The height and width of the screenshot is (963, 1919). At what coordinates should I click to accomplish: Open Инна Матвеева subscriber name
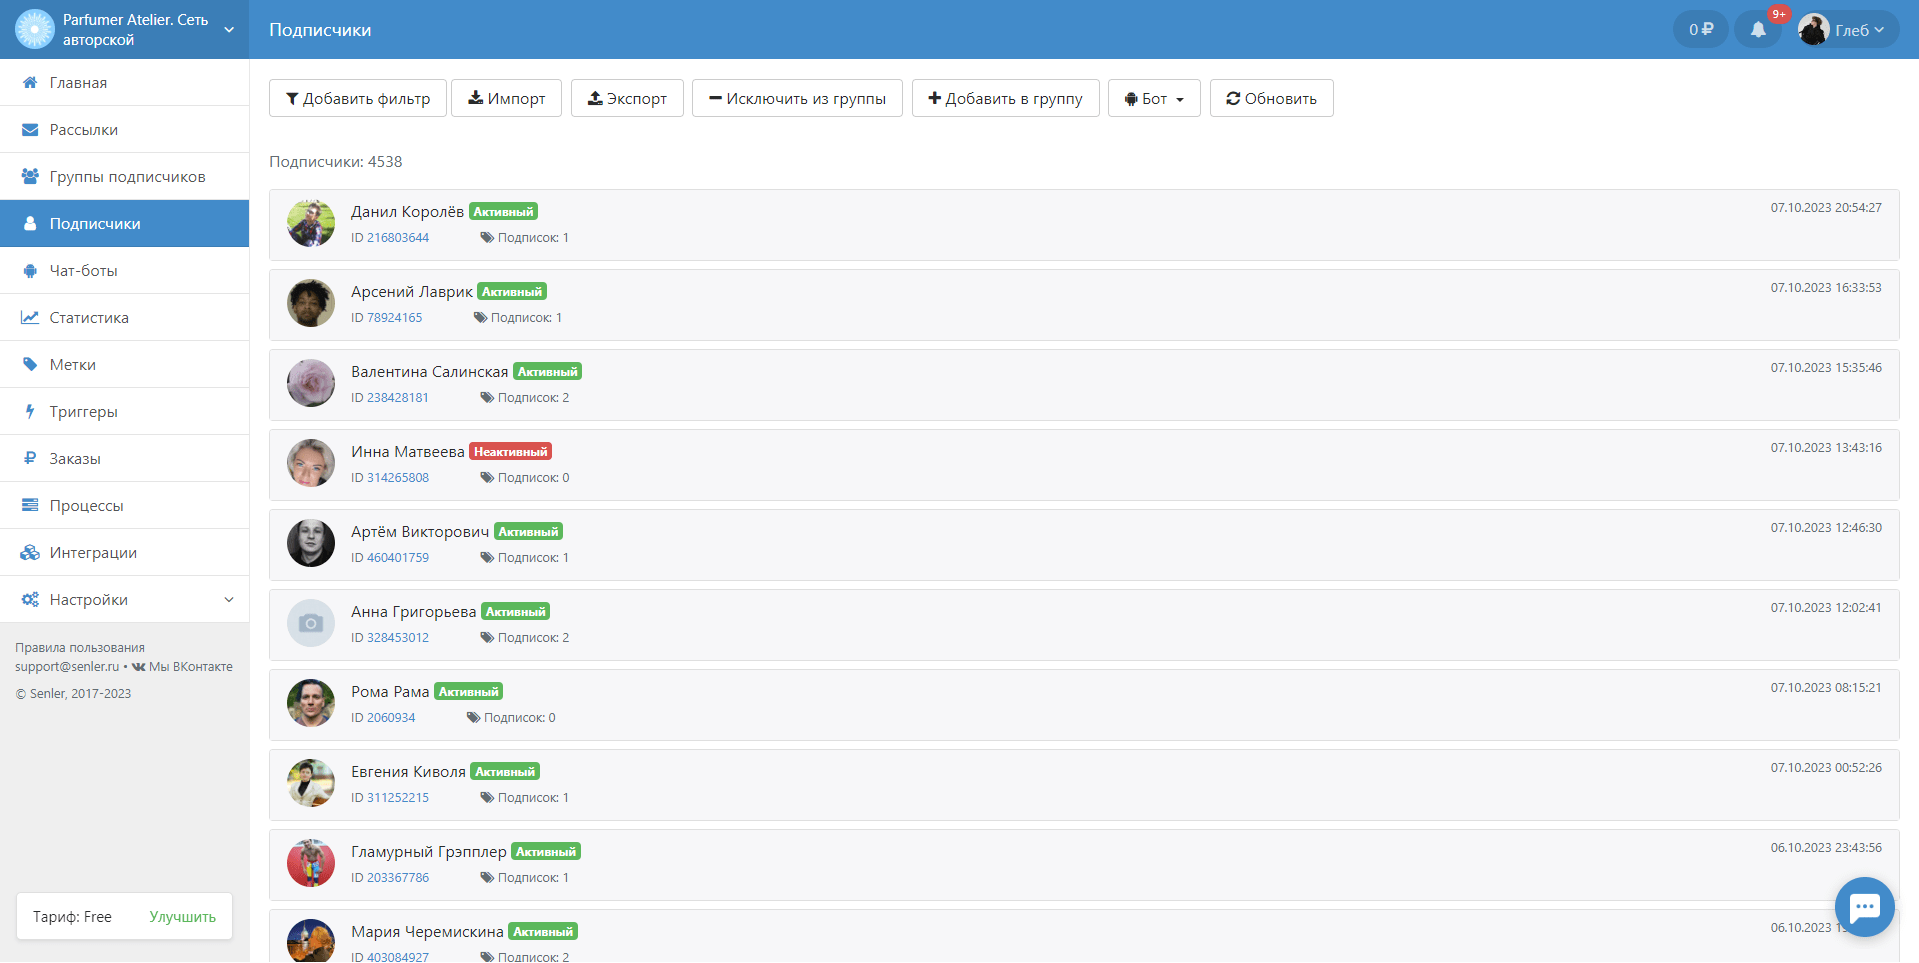click(407, 451)
